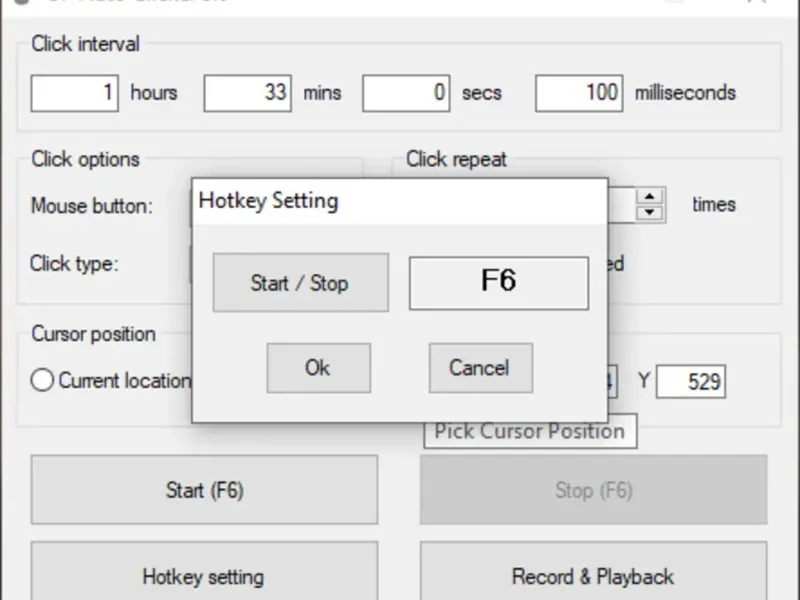The height and width of the screenshot is (600, 800).
Task: Click the F6 hotkey assignment box
Action: pyautogui.click(x=498, y=283)
